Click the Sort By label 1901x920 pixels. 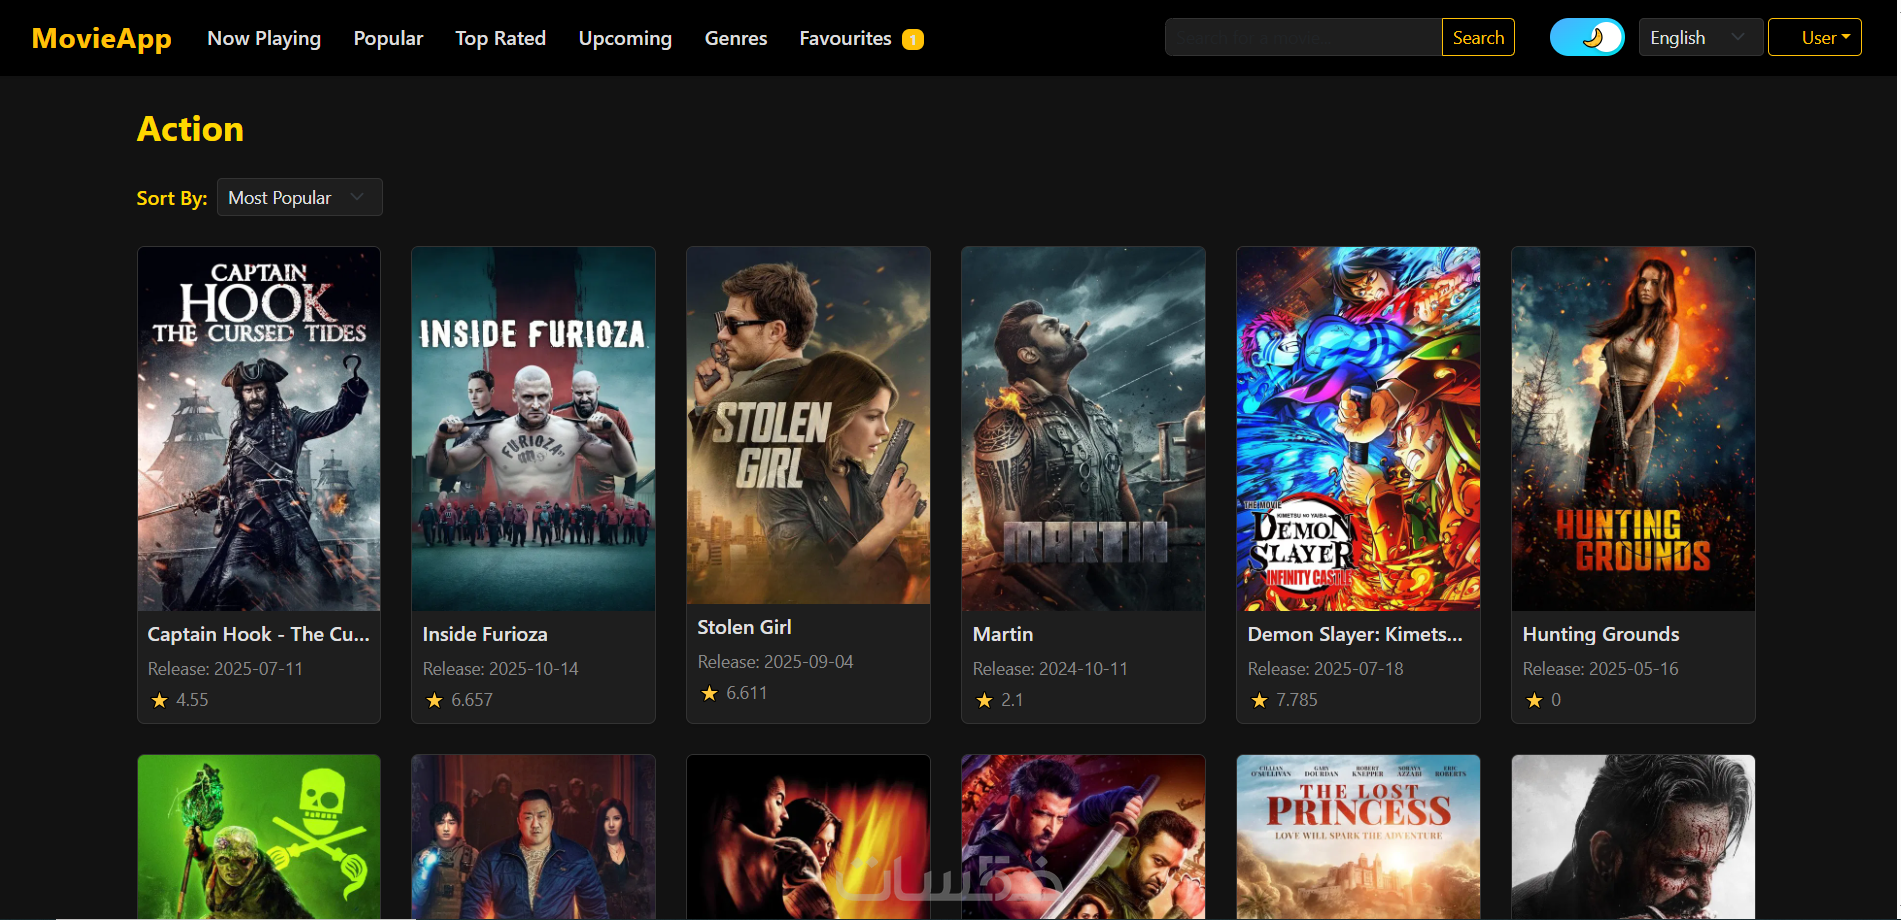coord(172,198)
